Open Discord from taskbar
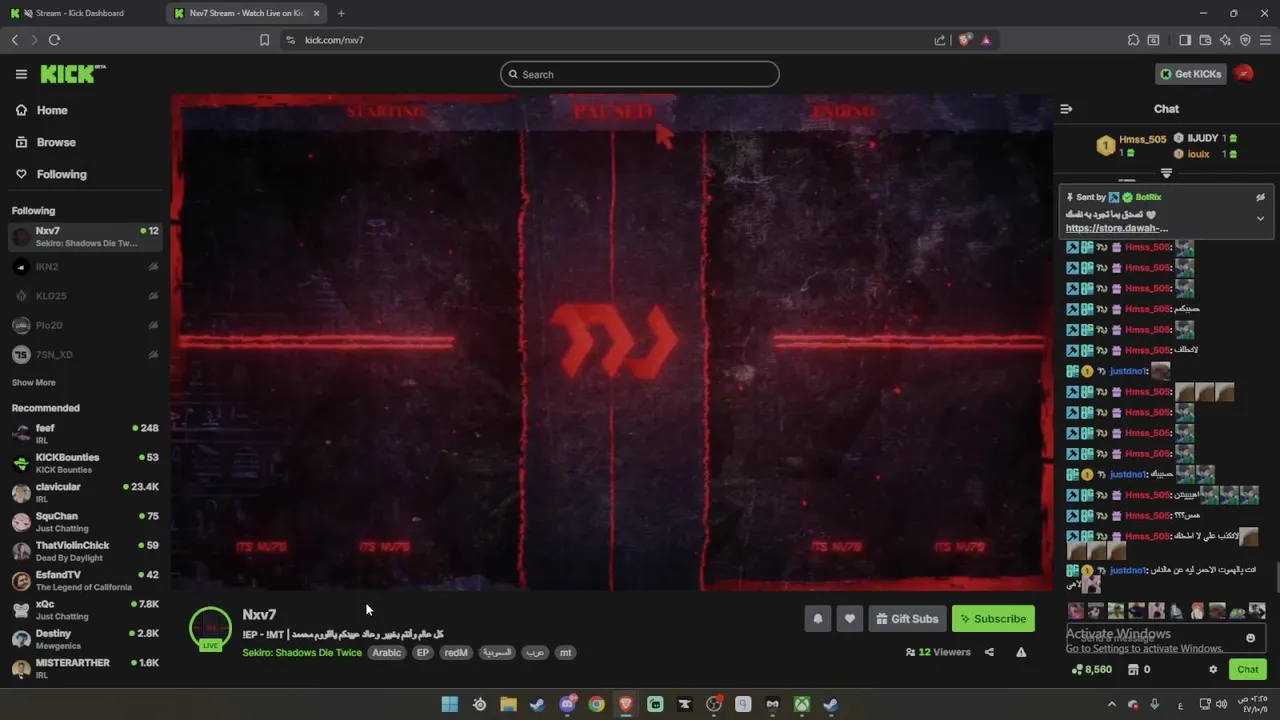 click(x=567, y=704)
